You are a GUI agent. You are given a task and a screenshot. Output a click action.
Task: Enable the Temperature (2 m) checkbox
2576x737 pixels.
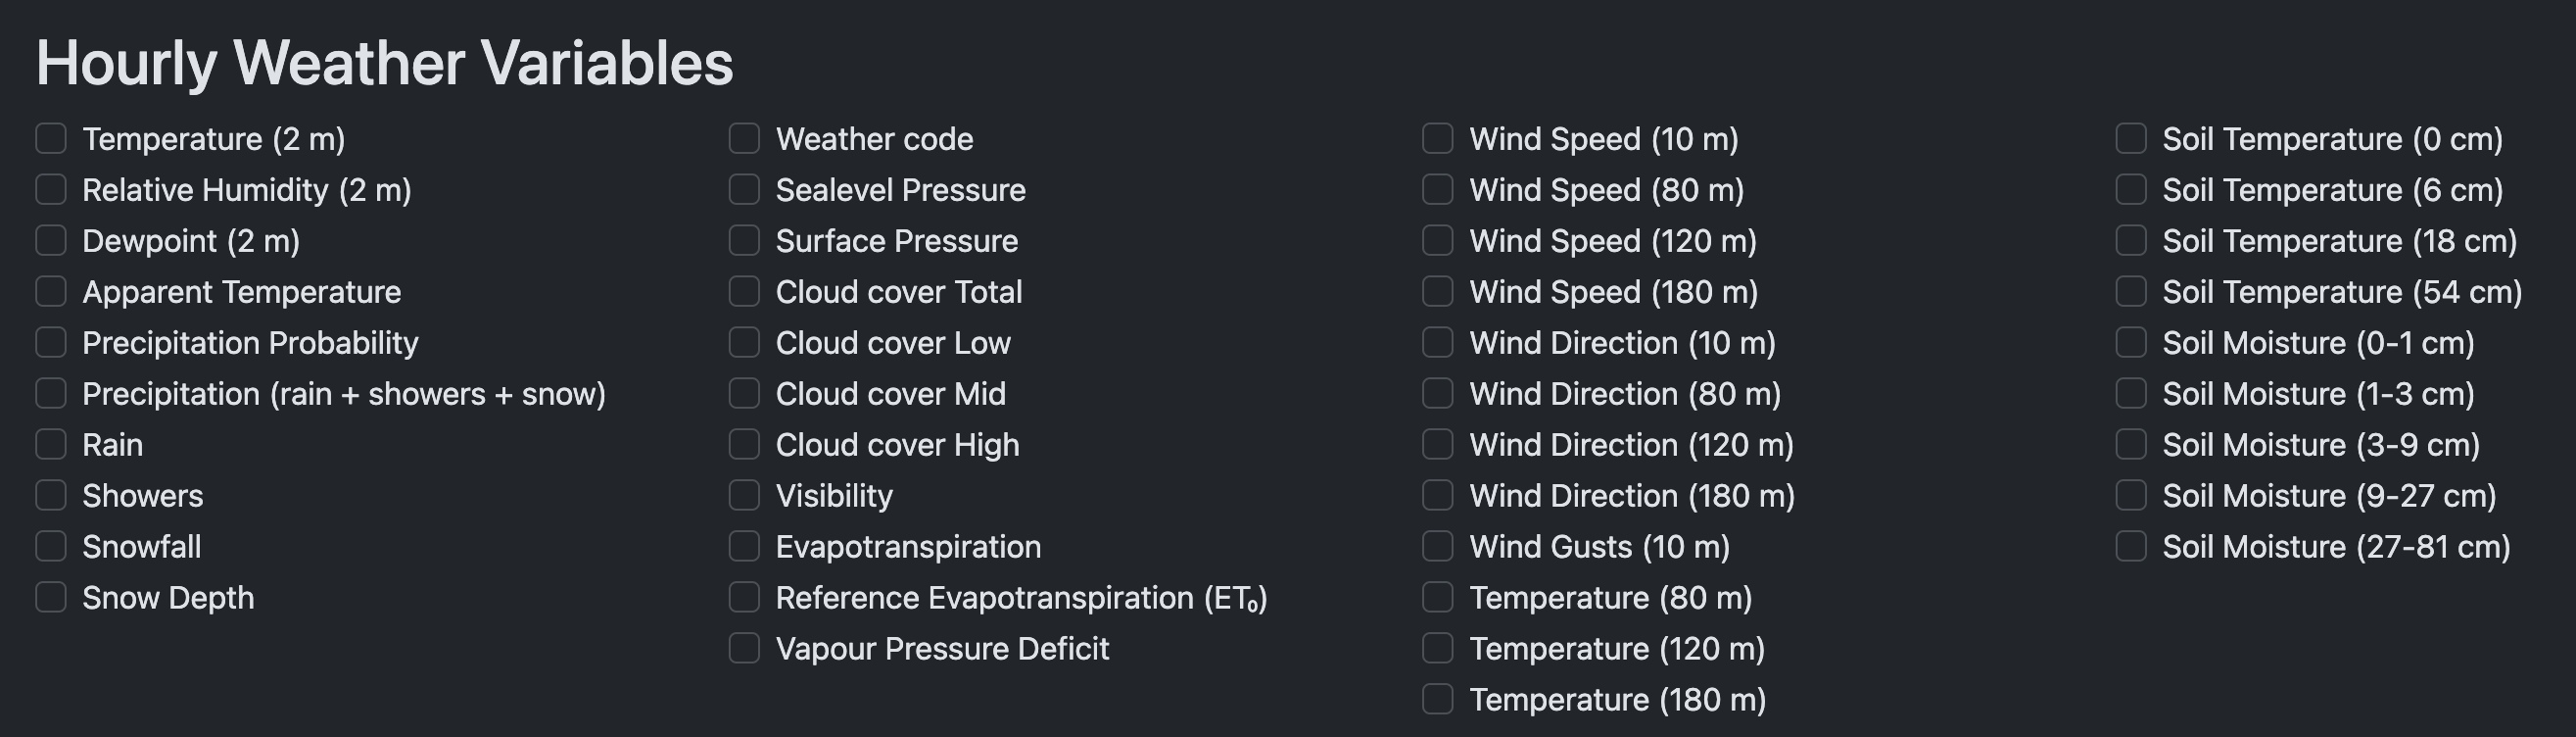(51, 139)
